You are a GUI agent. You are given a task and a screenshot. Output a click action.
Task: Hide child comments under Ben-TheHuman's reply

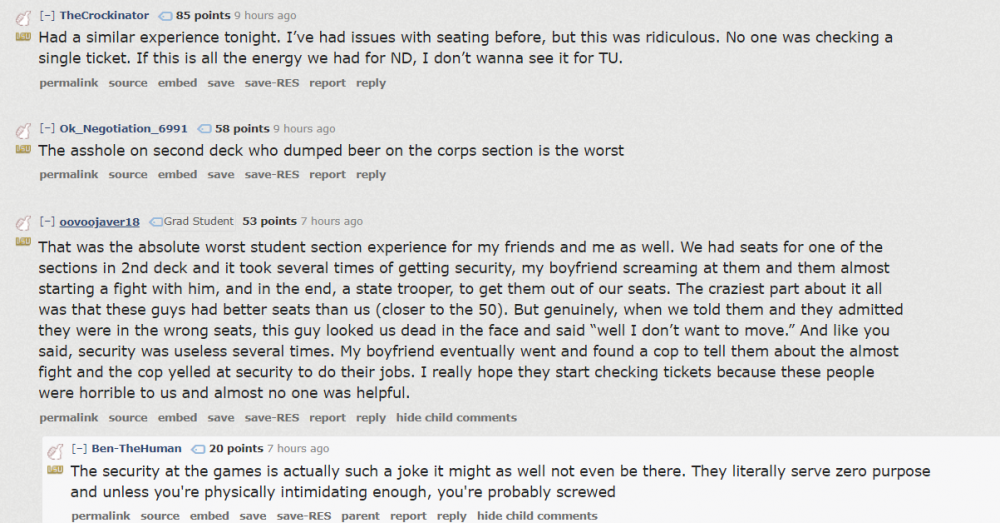(537, 516)
